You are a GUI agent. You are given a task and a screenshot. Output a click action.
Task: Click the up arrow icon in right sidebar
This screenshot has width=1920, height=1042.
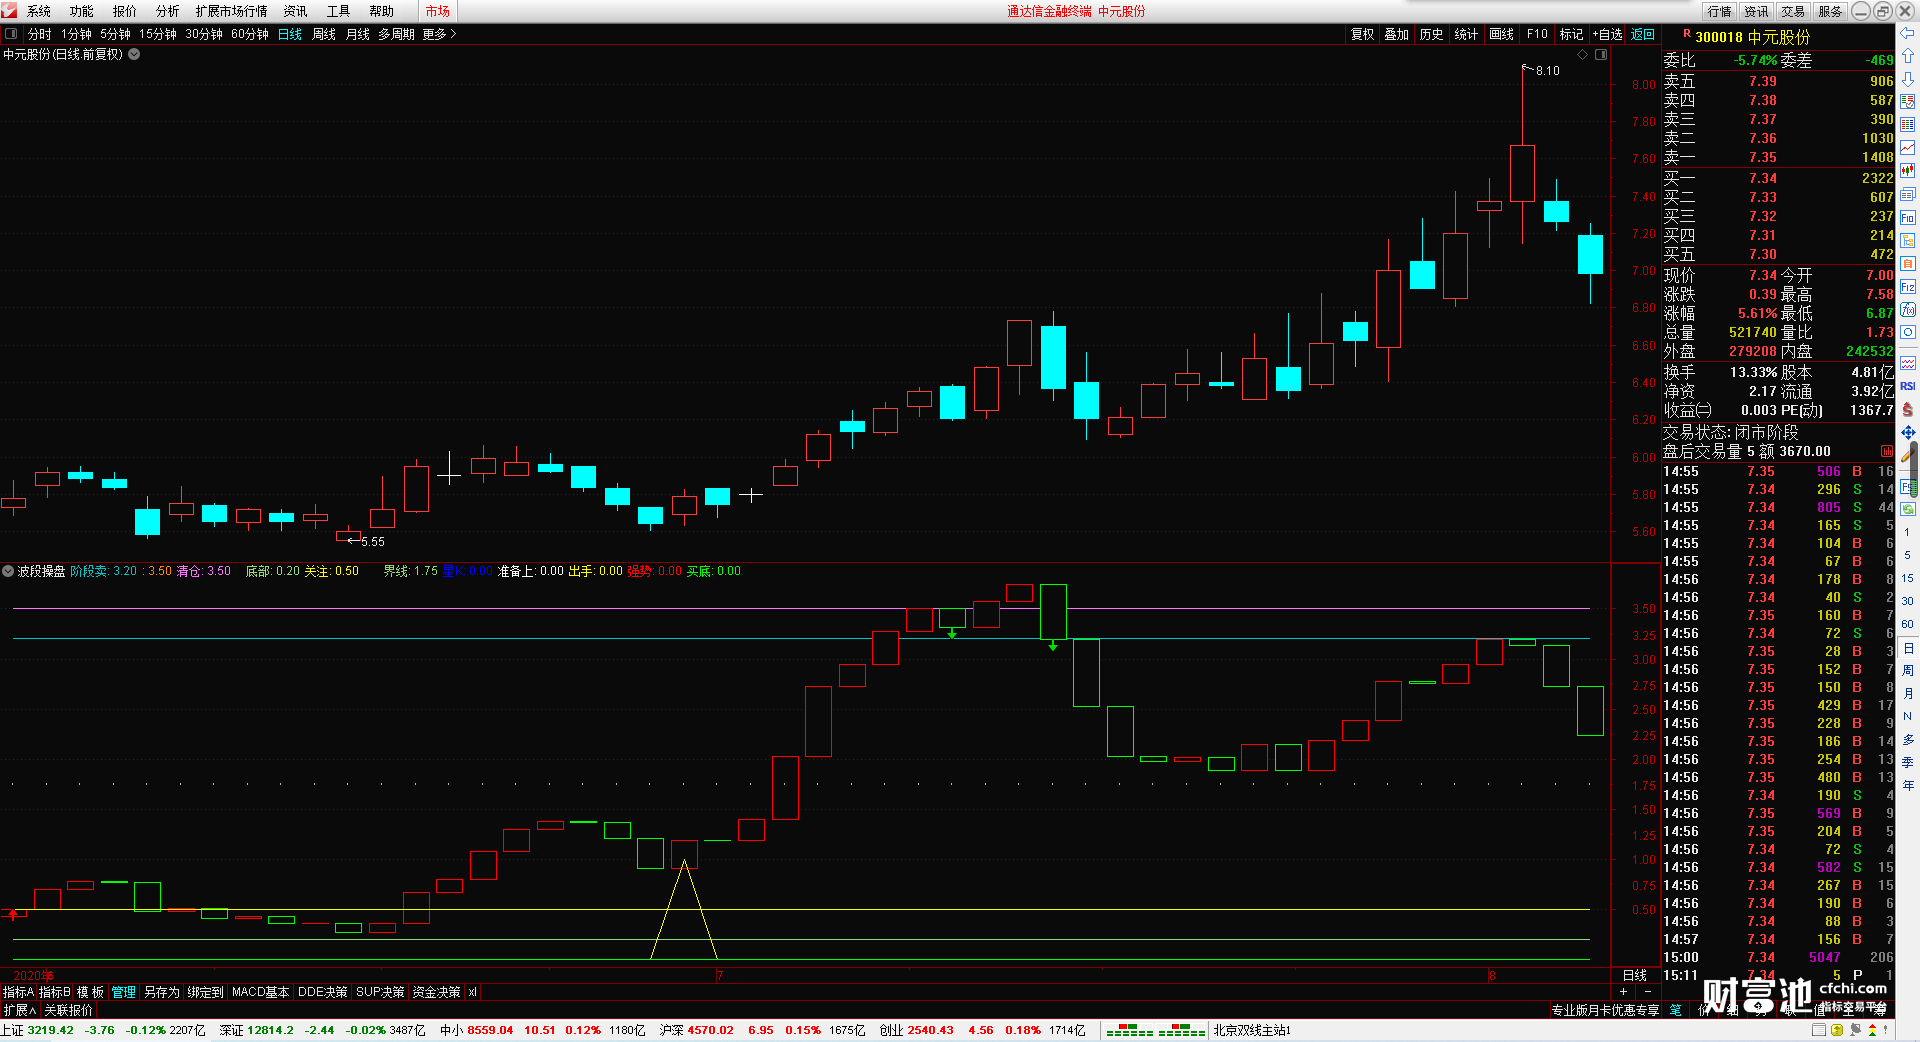[x=1908, y=56]
